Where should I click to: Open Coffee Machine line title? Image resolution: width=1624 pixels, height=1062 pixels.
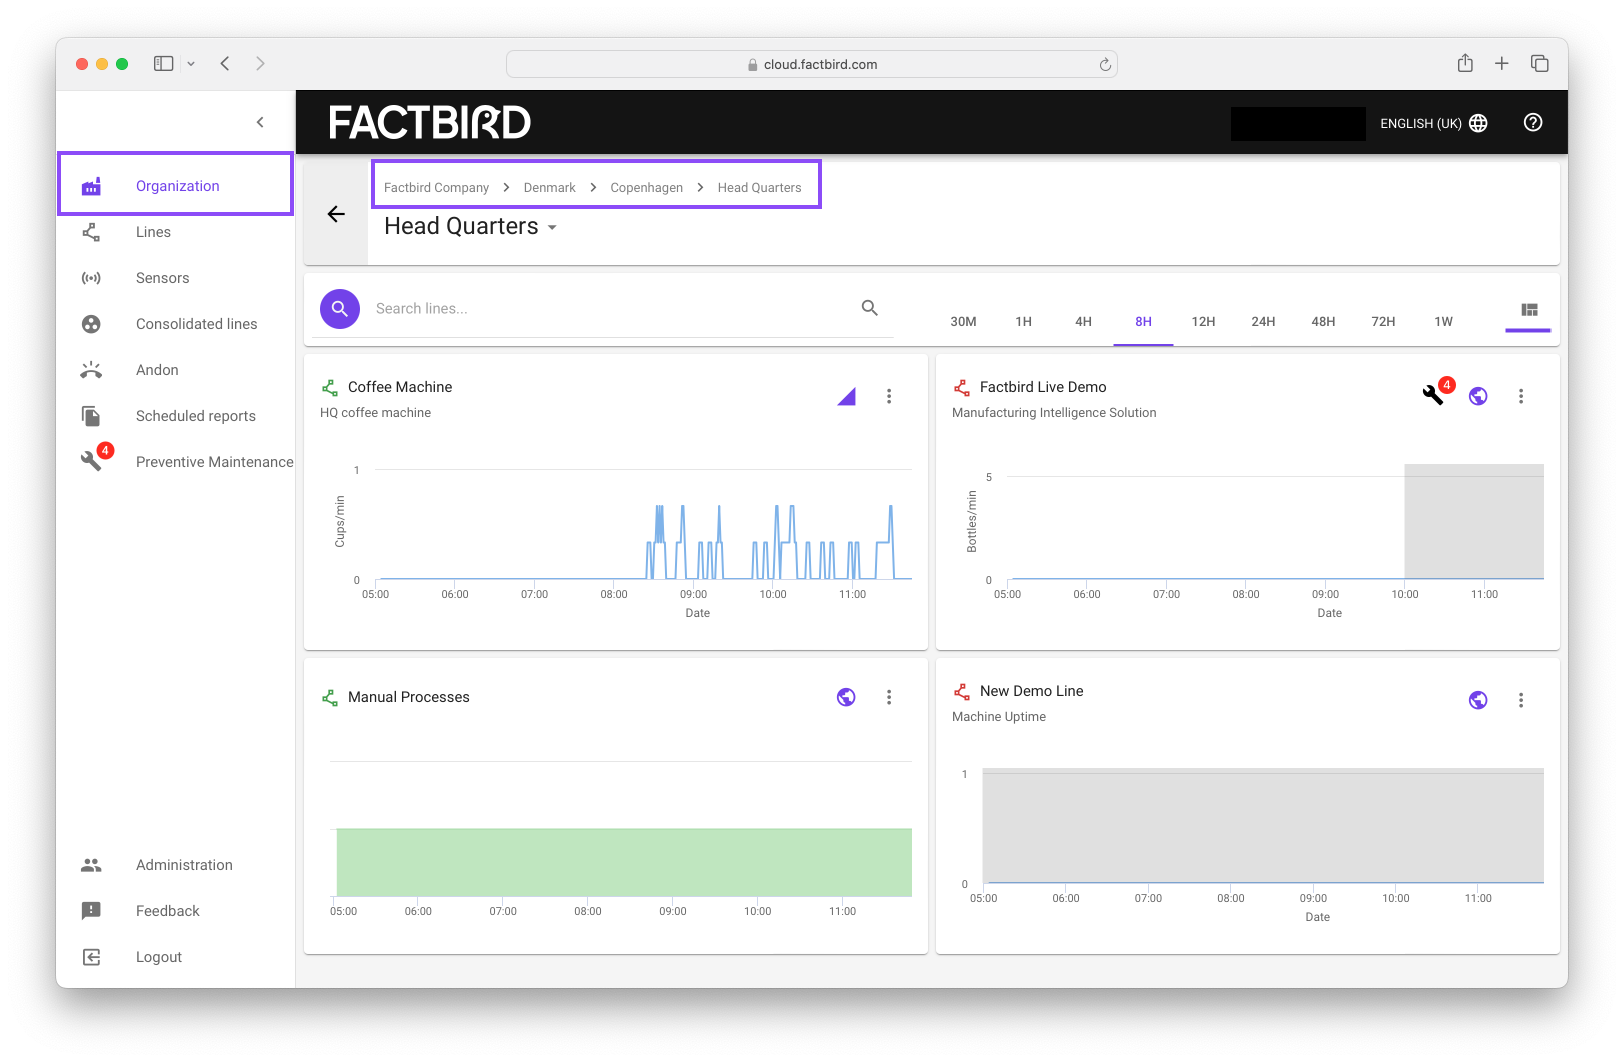pyautogui.click(x=400, y=387)
